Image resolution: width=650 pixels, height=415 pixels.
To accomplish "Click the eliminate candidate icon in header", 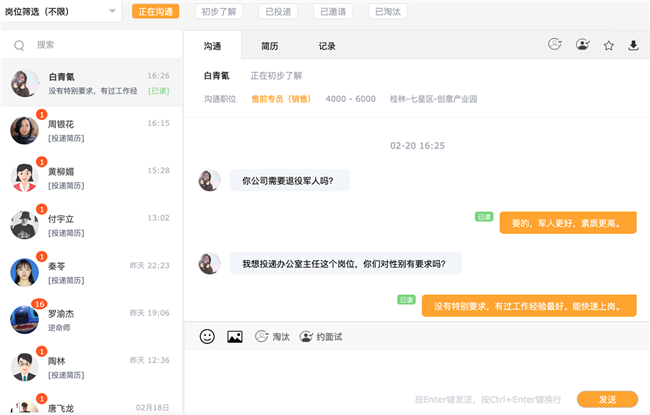I will tap(555, 44).
